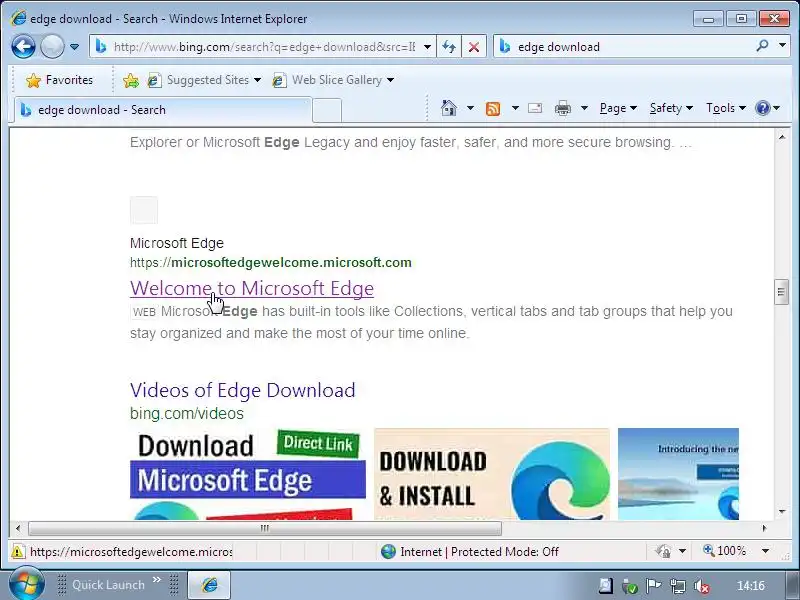This screenshot has height=600, width=800.
Task: Go back with the Back arrow button
Action: (x=23, y=47)
